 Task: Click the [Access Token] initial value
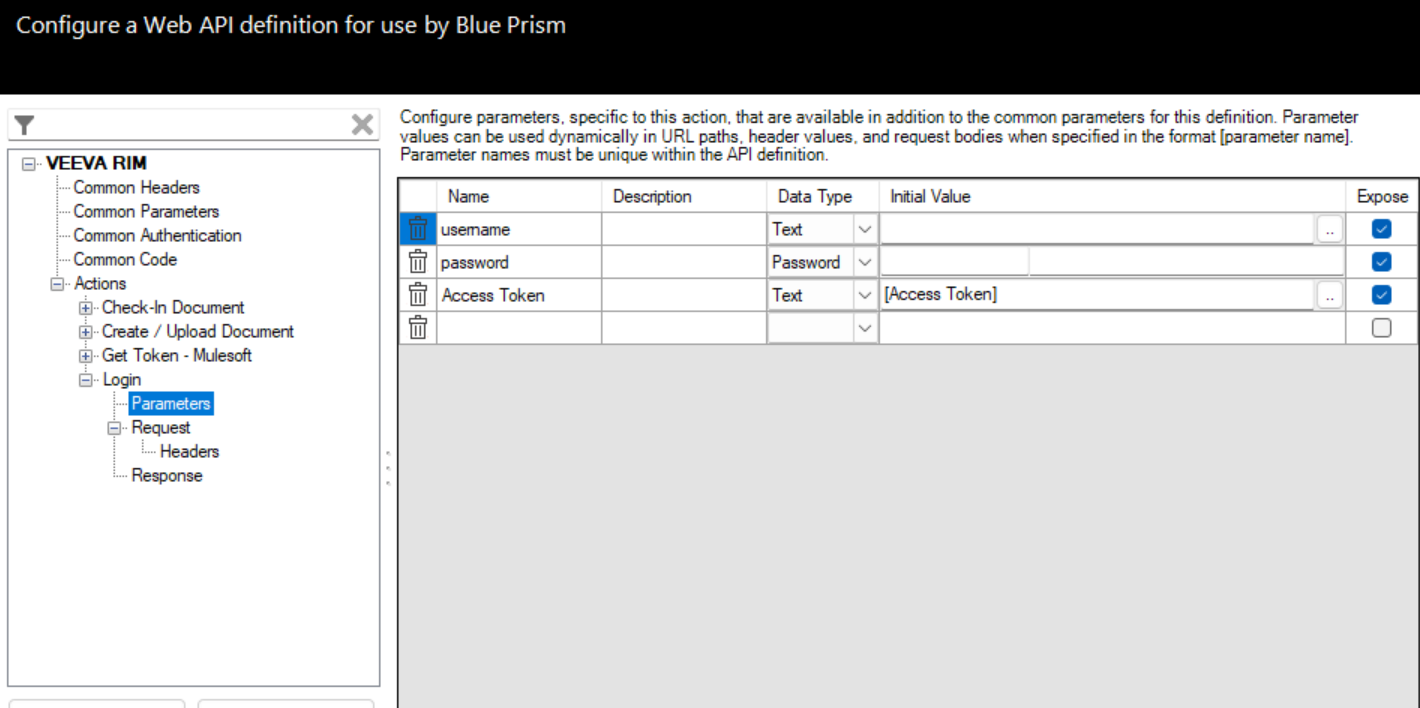[1097, 295]
